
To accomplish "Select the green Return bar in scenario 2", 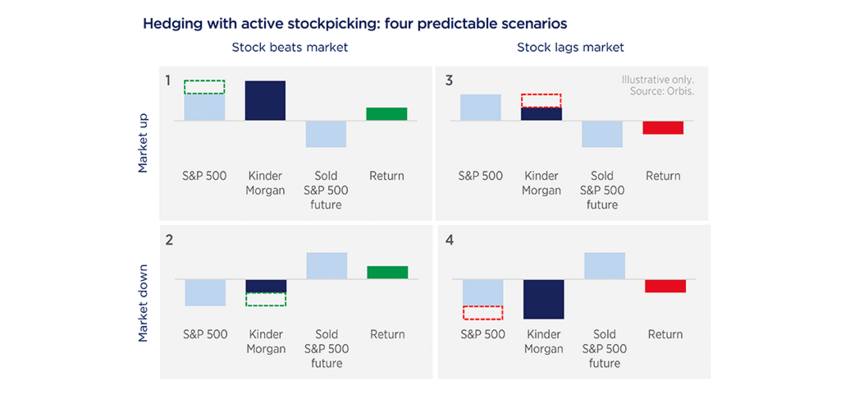I will (x=386, y=272).
